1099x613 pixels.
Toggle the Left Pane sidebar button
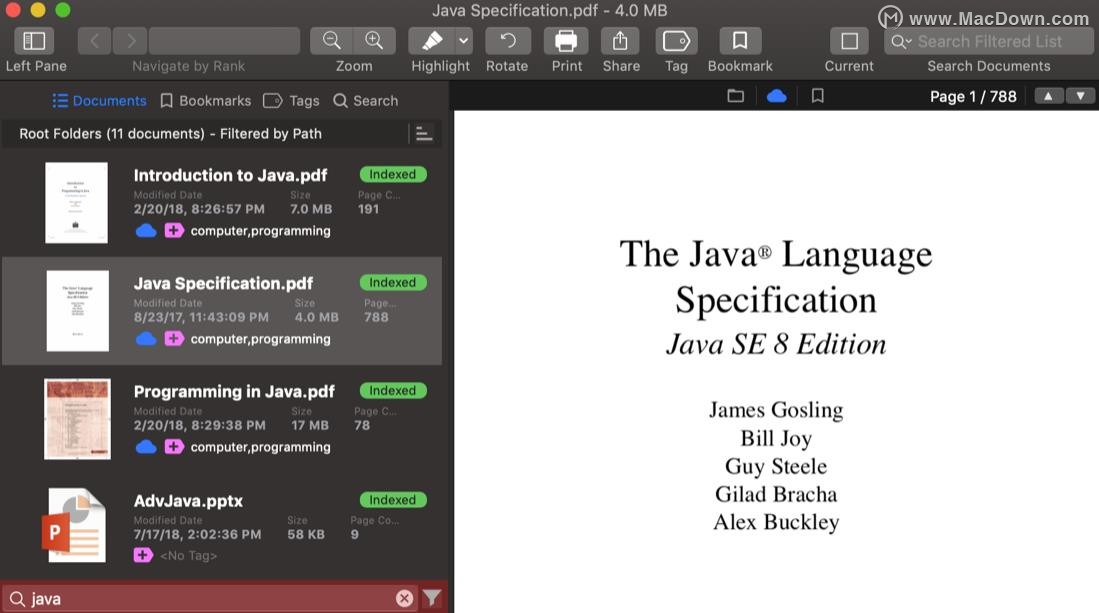click(34, 41)
